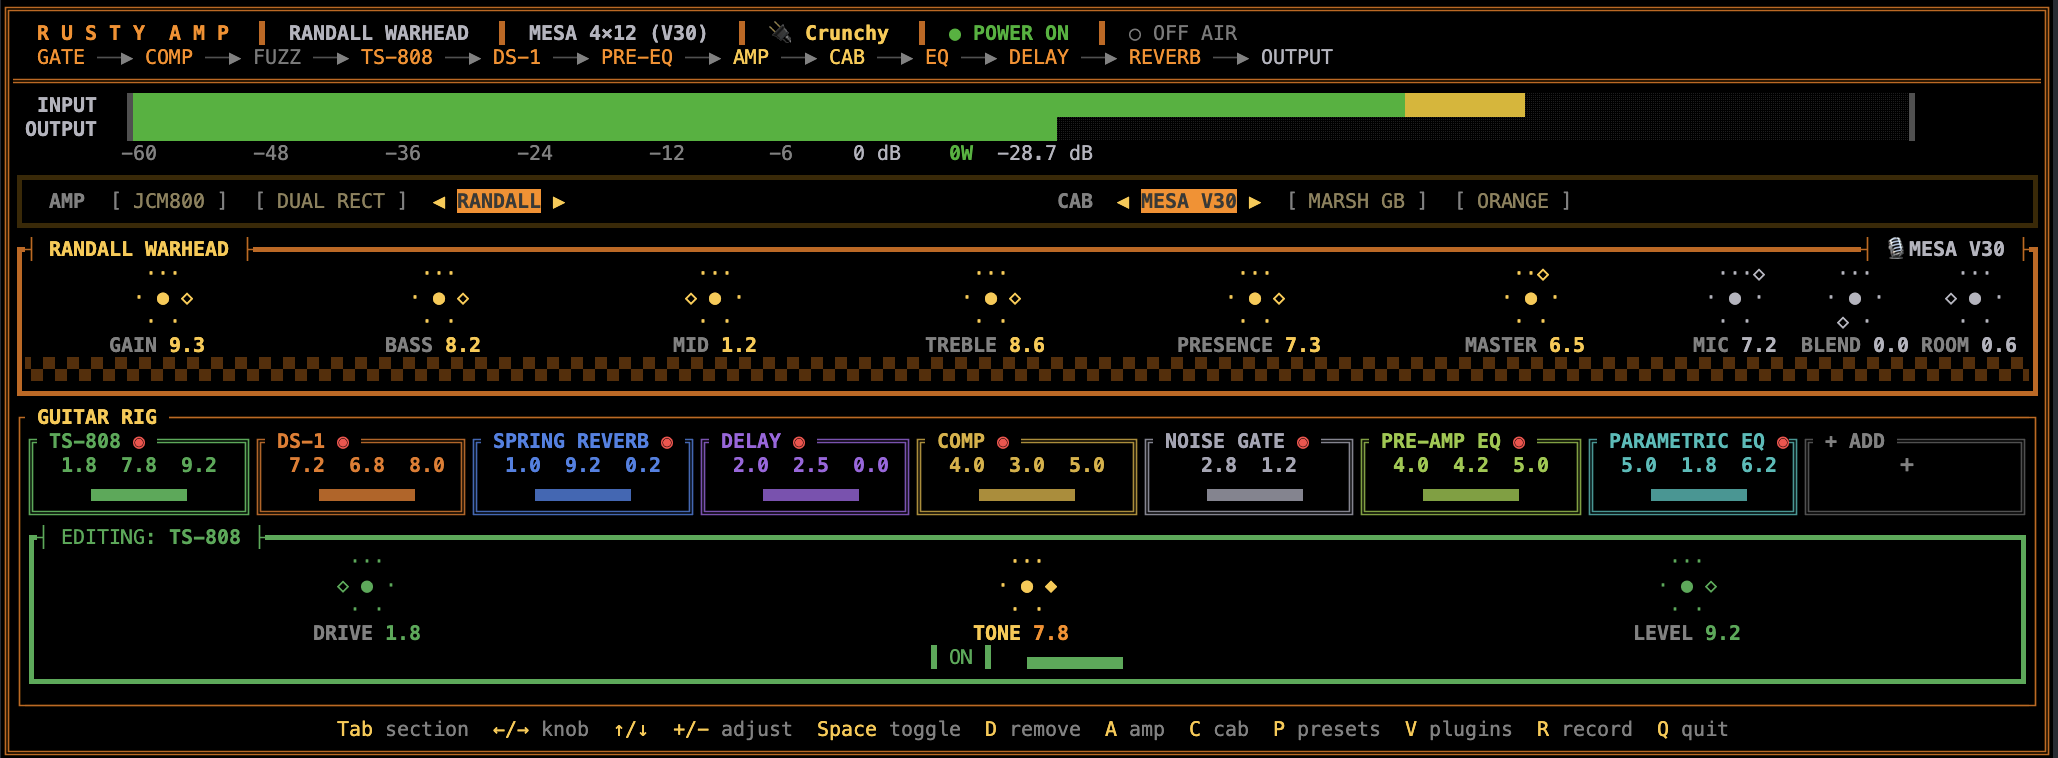Select the highlighted MESA V30 cab option

coord(1189,201)
